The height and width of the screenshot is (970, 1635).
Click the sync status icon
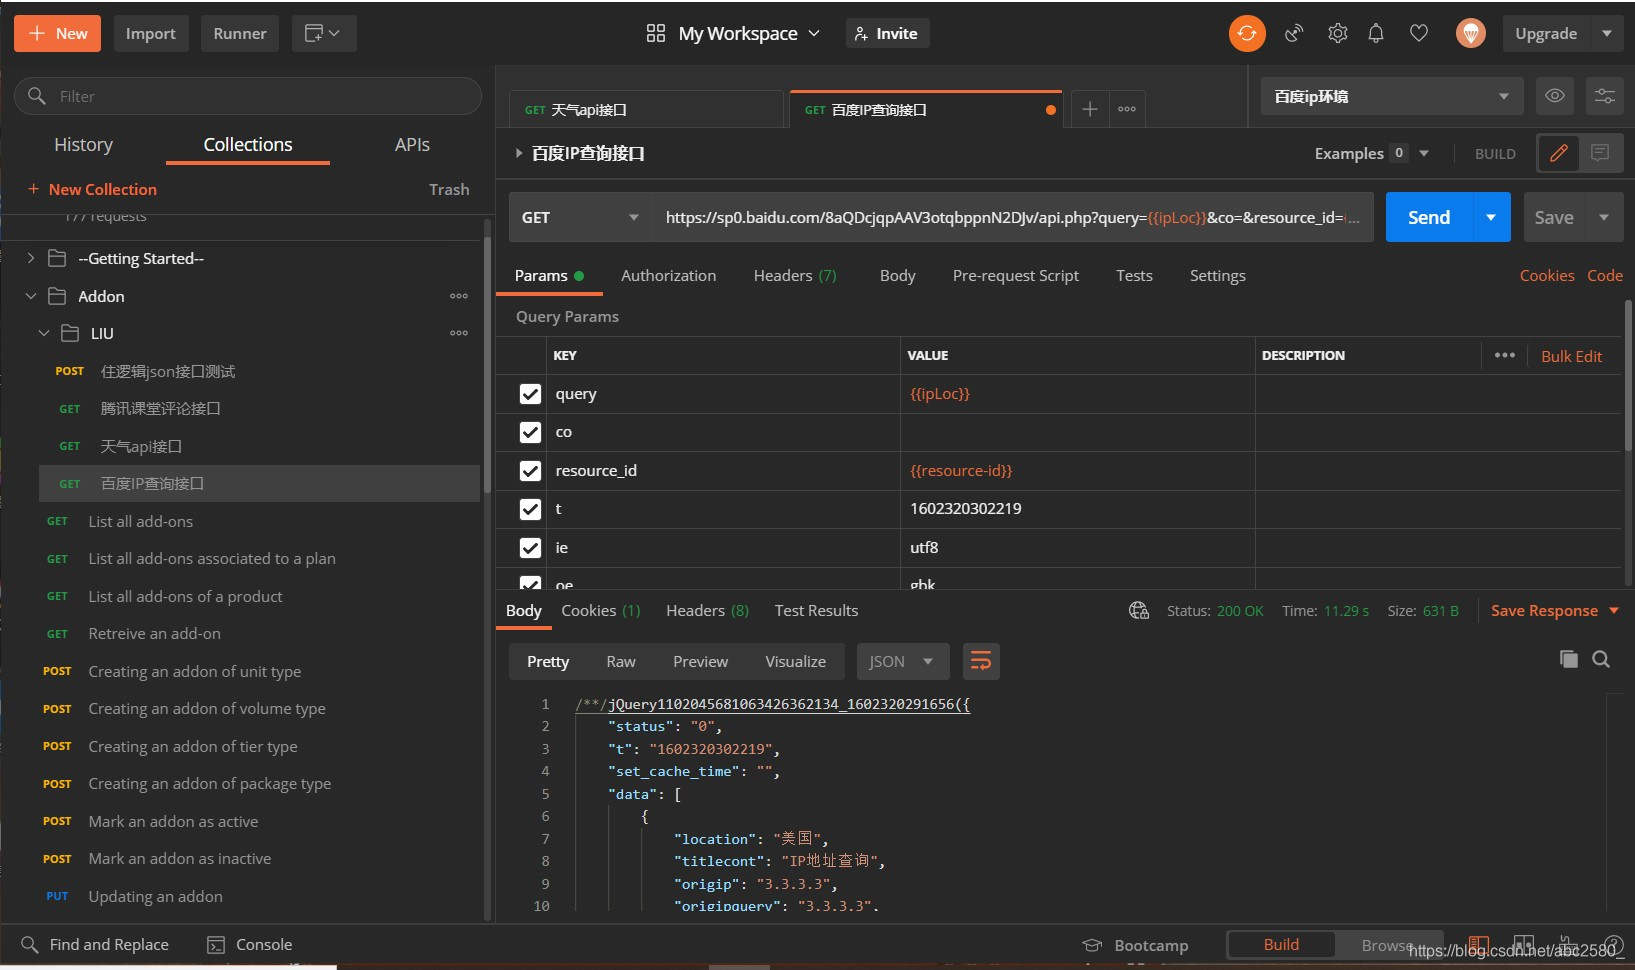(1247, 33)
